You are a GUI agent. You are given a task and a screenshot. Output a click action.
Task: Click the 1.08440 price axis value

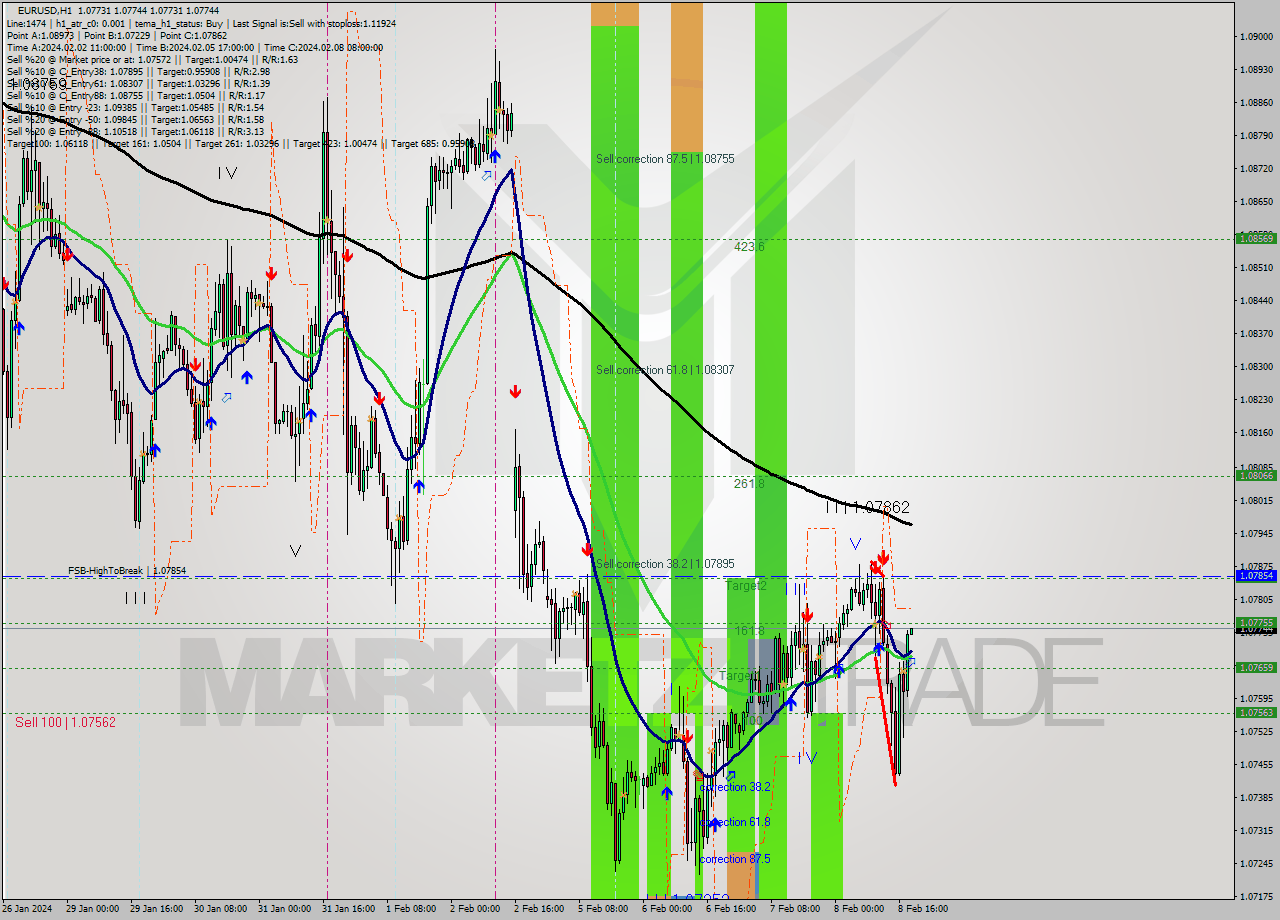coord(1256,300)
